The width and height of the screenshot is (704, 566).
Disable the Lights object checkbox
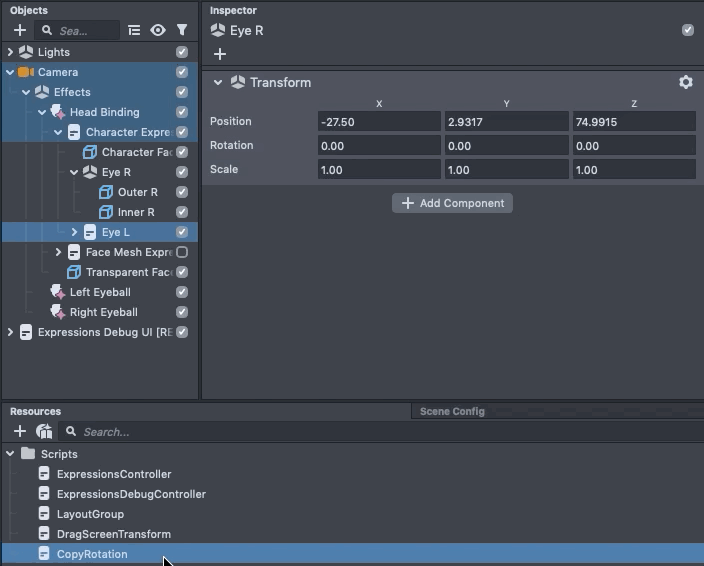pos(182,52)
